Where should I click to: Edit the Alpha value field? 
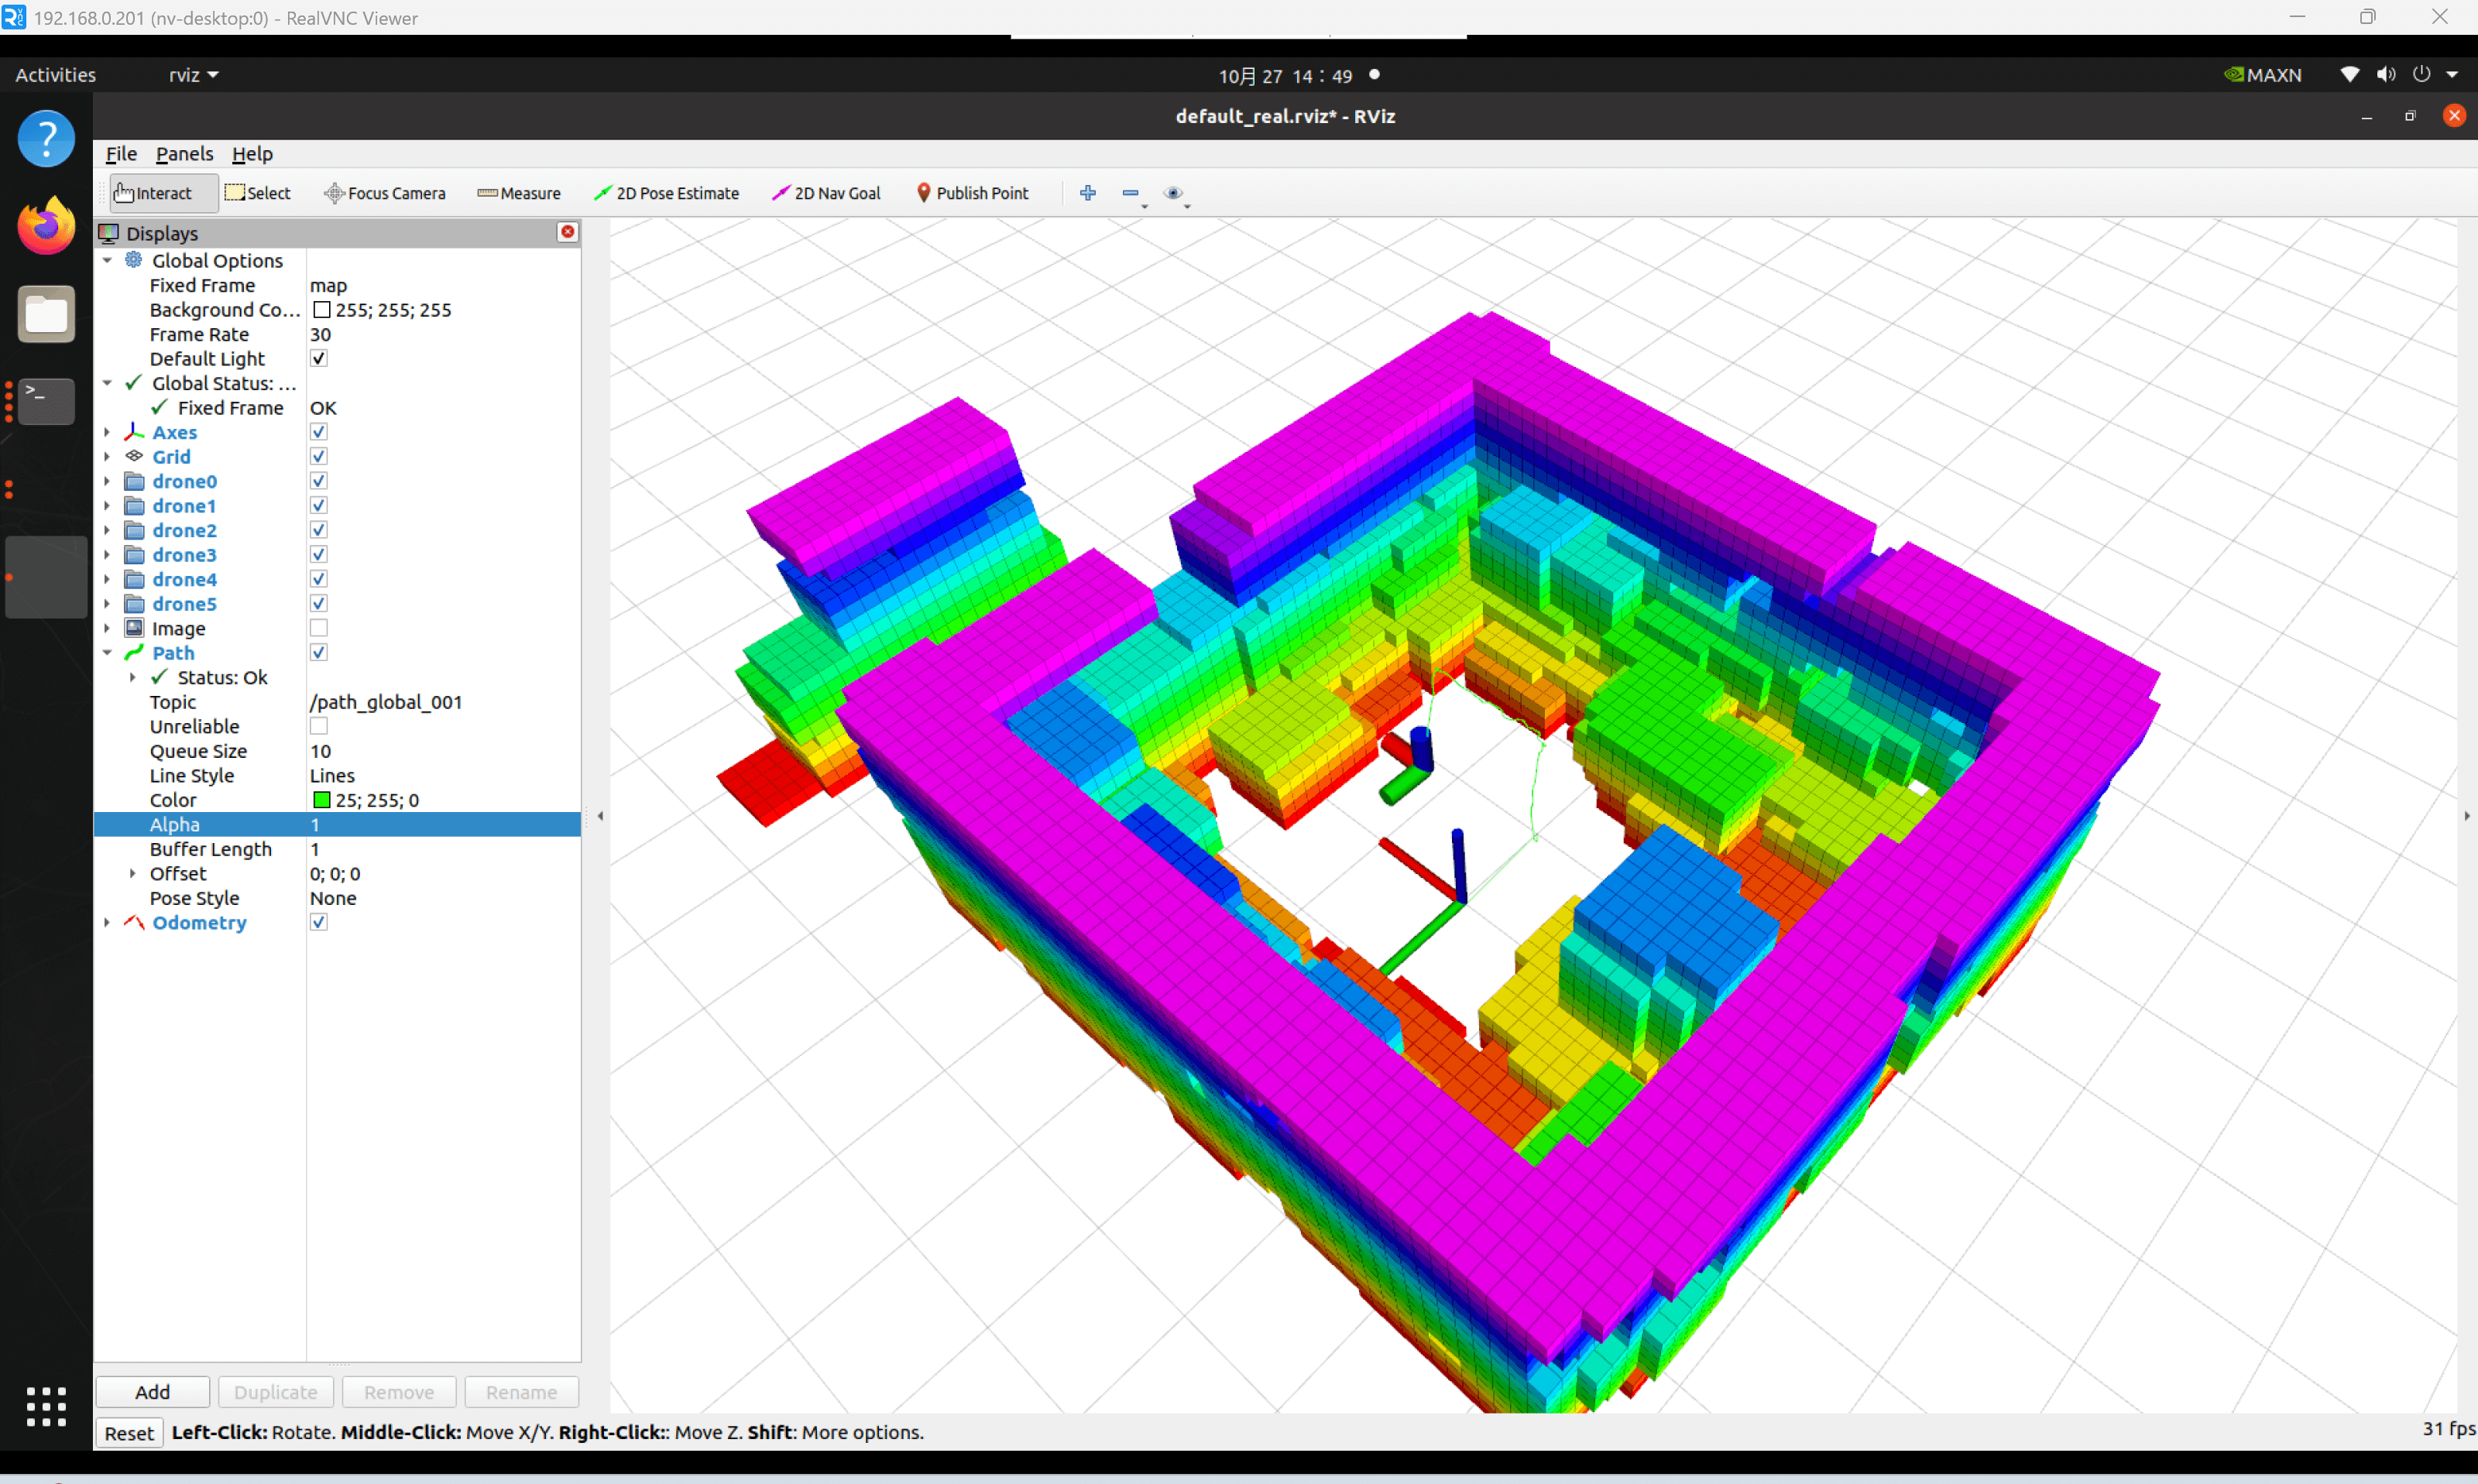point(444,824)
